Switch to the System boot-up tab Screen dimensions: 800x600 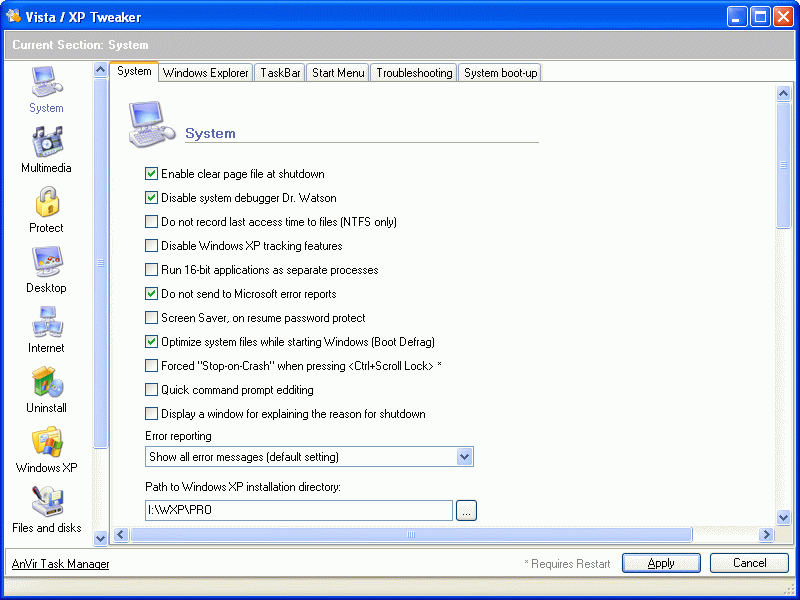(x=500, y=73)
